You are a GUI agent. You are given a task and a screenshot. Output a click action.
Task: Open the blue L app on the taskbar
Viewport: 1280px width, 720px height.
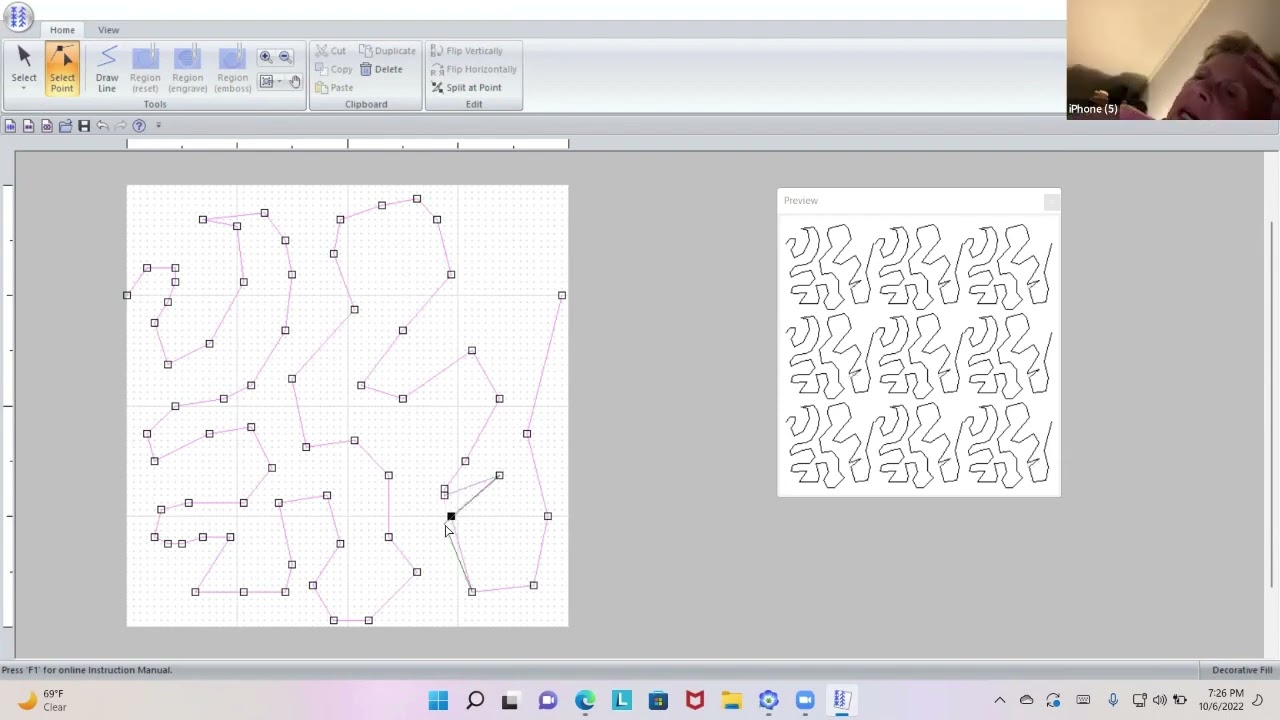pyautogui.click(x=621, y=700)
